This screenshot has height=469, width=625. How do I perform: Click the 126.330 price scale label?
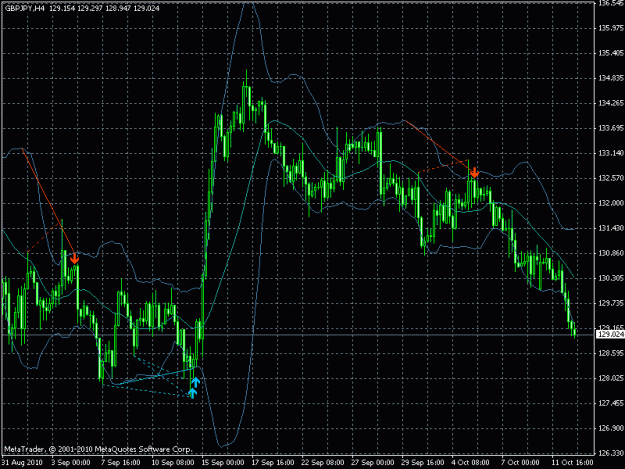[x=611, y=453]
